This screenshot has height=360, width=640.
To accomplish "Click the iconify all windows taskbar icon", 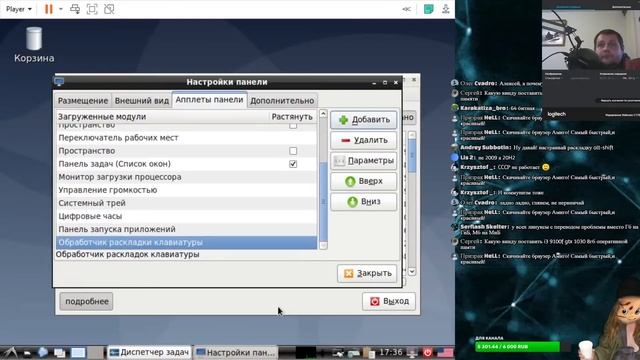I will 60,353.
